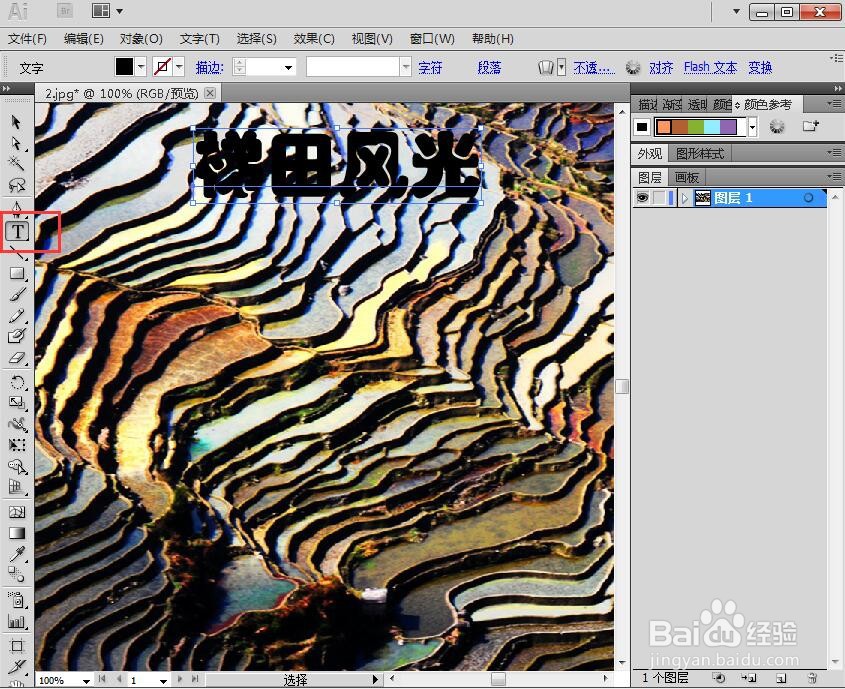845x689 pixels.
Task: Click the Create New Sublayer icon
Action: tap(749, 678)
